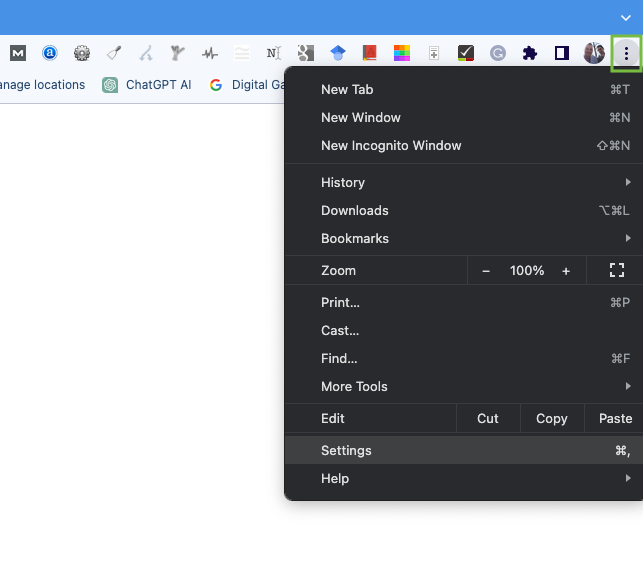Click the rainbow color grid extension icon
The image size is (643, 576).
(x=401, y=53)
